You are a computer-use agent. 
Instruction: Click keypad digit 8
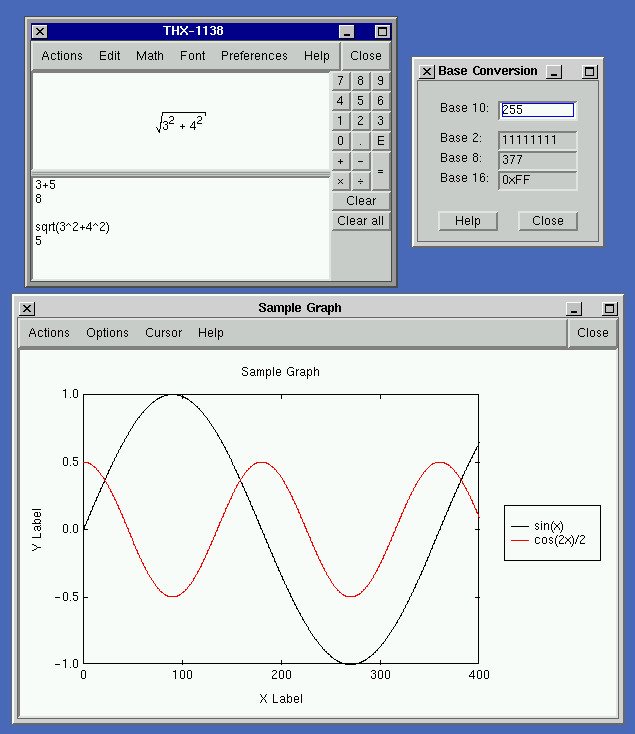[x=360, y=81]
